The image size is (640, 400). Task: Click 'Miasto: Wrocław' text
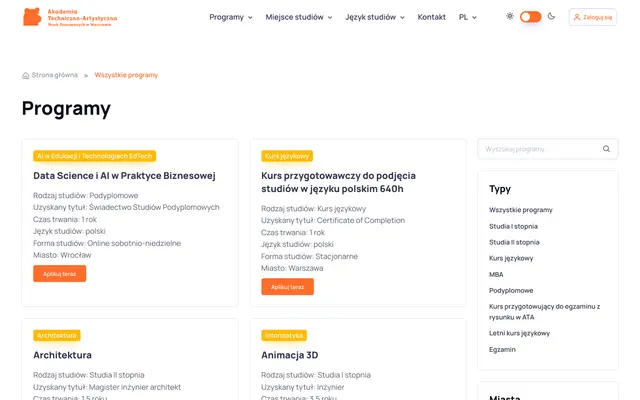62,255
